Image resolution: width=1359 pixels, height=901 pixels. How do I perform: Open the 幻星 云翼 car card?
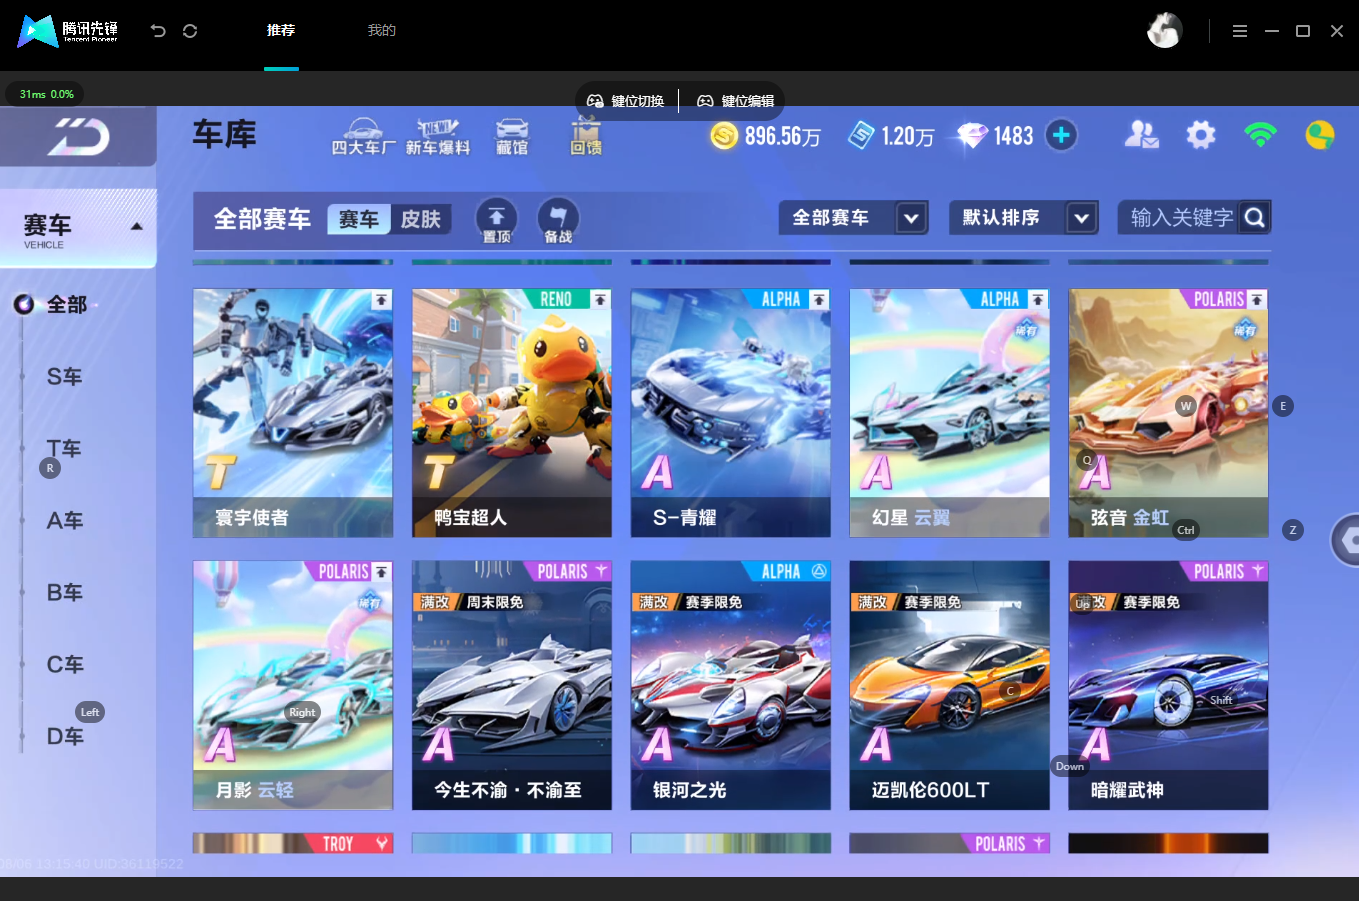pos(950,413)
